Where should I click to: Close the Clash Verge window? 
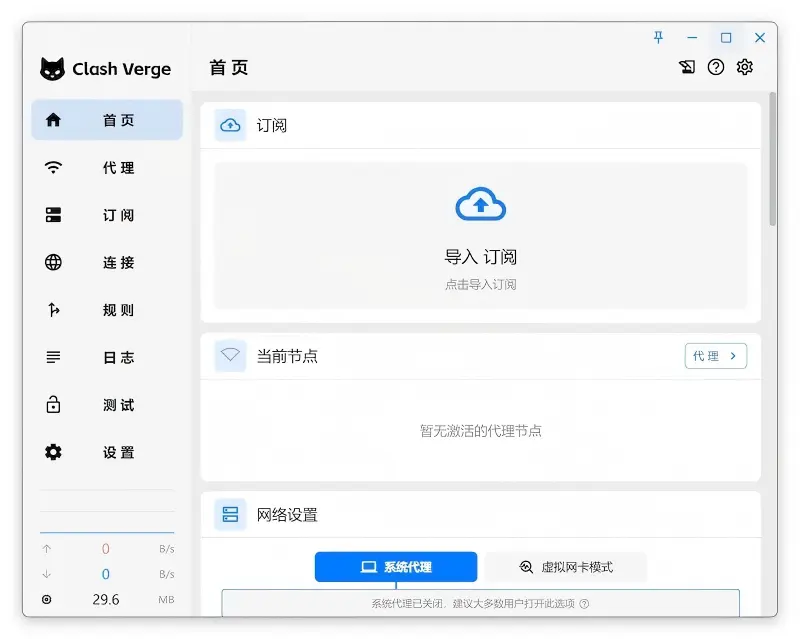pyautogui.click(x=760, y=37)
